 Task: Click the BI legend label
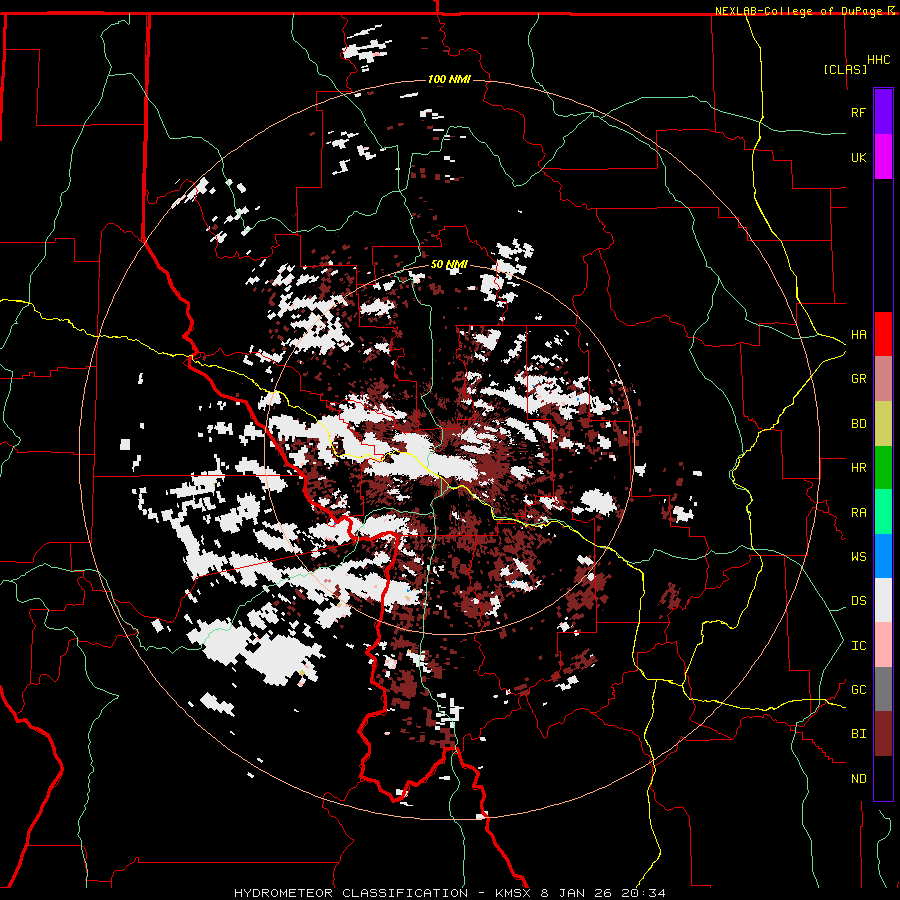point(858,734)
